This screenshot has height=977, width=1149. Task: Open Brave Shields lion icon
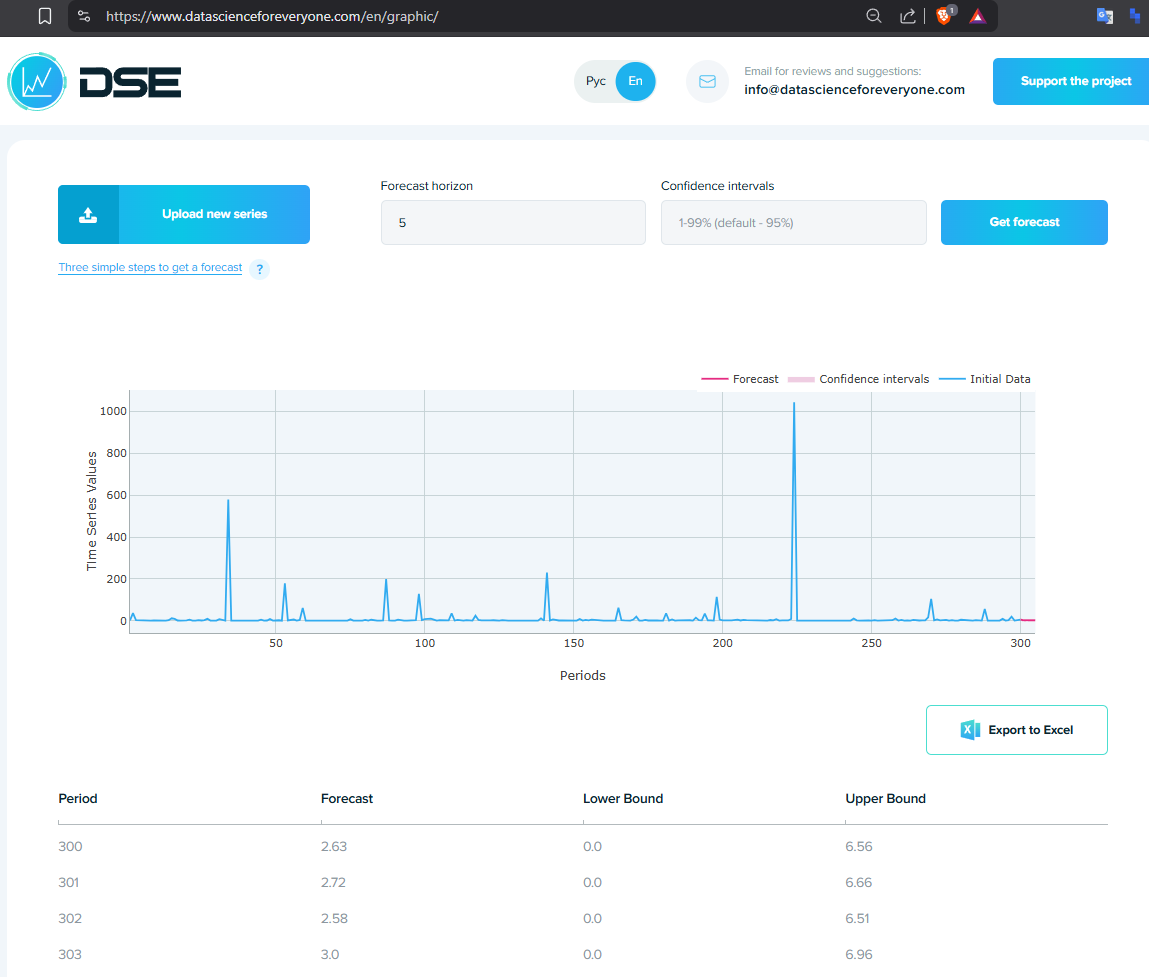click(945, 16)
